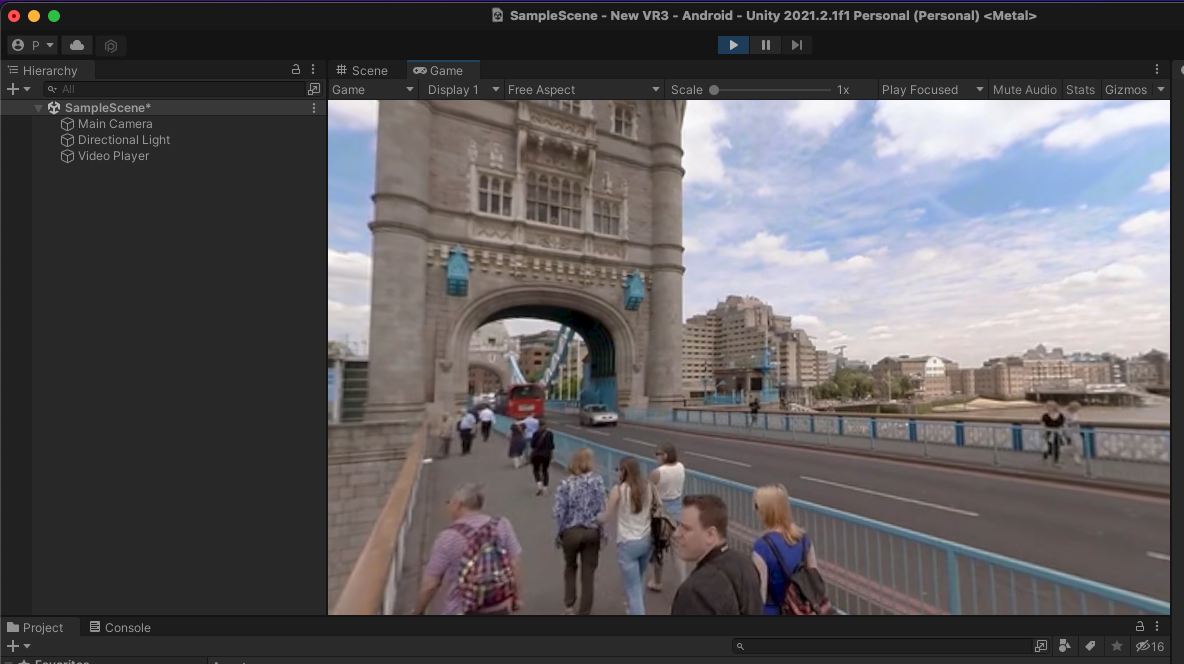Open the Project panel more-options menu

tap(1157, 626)
